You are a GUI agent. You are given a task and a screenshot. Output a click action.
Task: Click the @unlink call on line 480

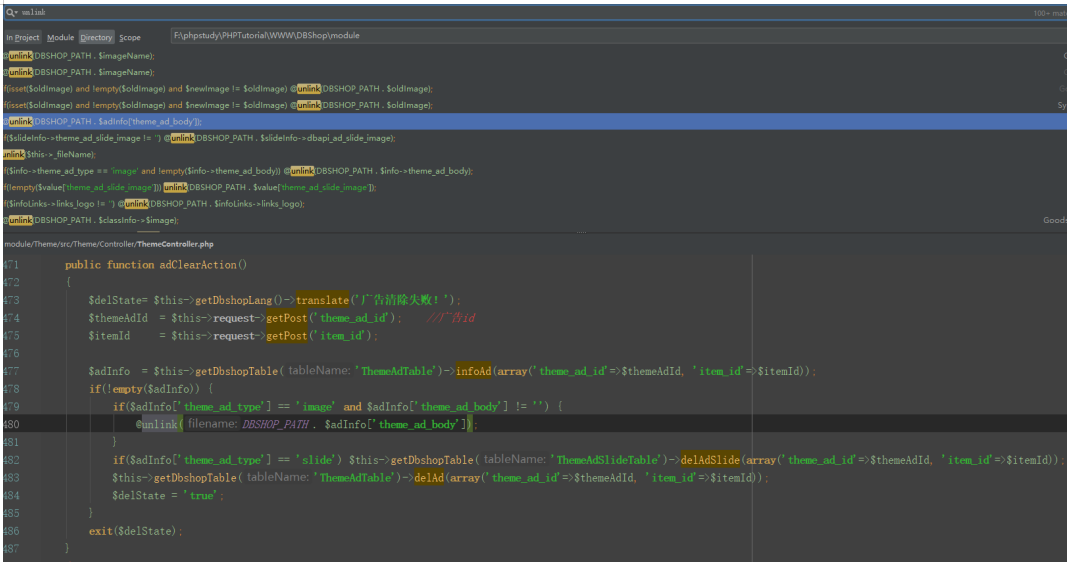pos(157,424)
